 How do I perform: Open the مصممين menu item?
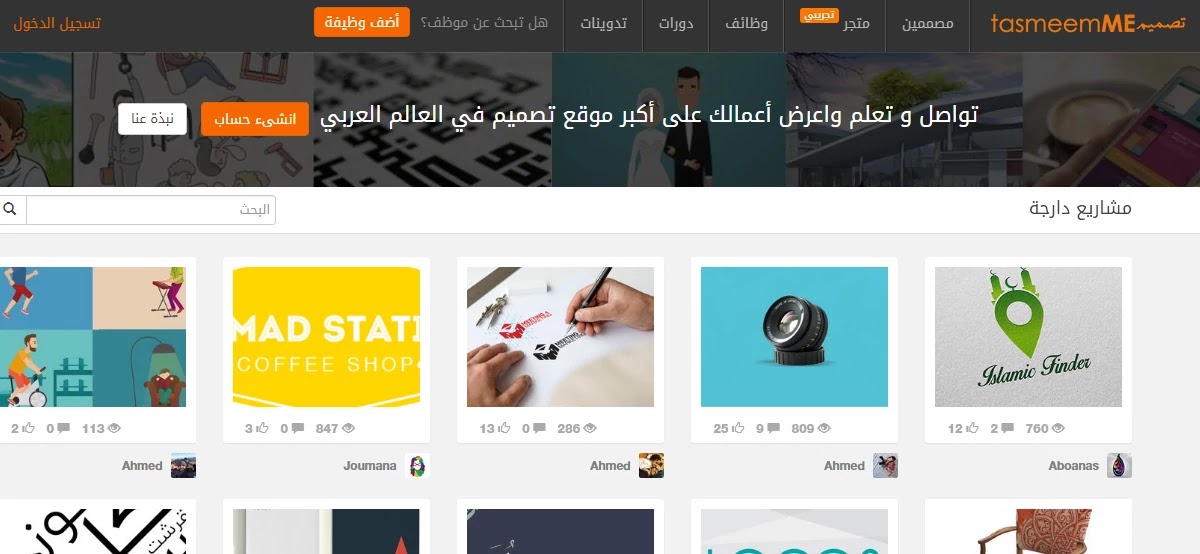(x=928, y=23)
